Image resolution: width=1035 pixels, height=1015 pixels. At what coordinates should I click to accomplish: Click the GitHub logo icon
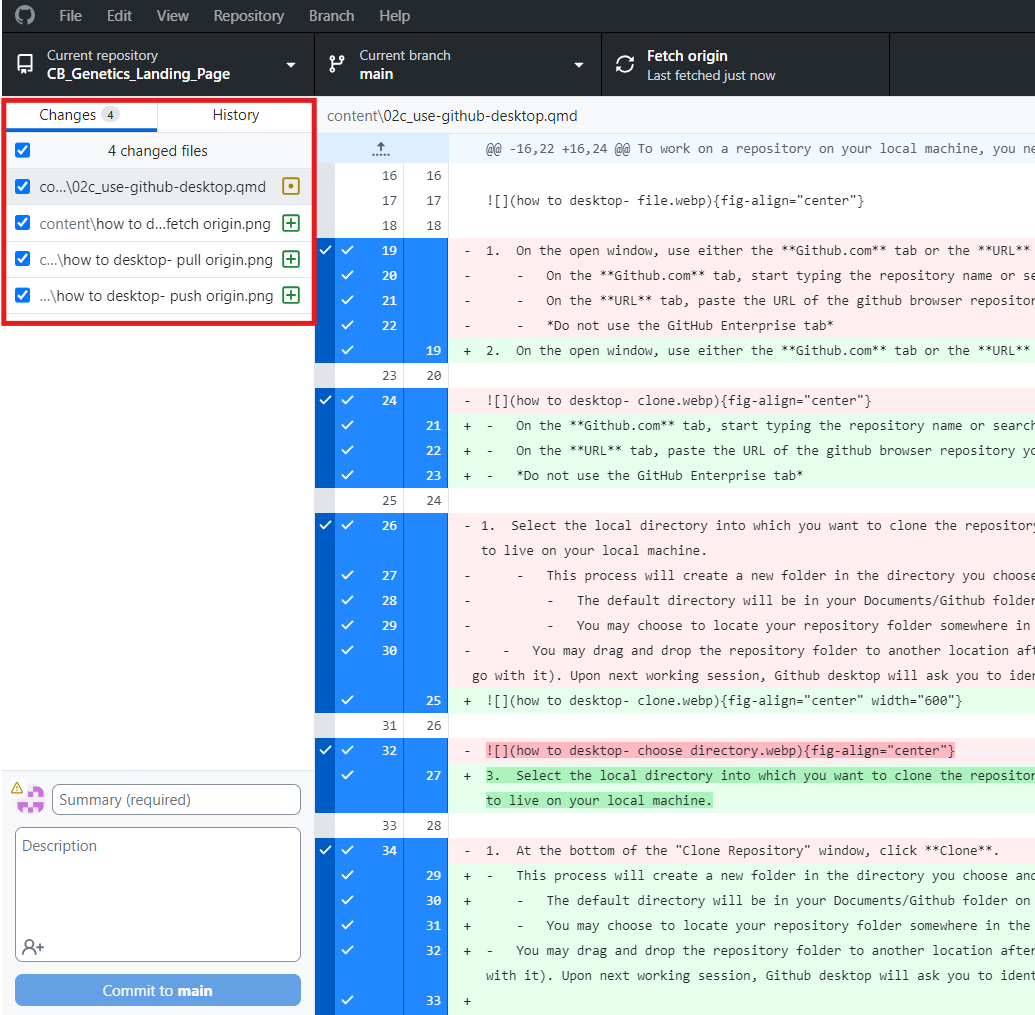tap(24, 15)
